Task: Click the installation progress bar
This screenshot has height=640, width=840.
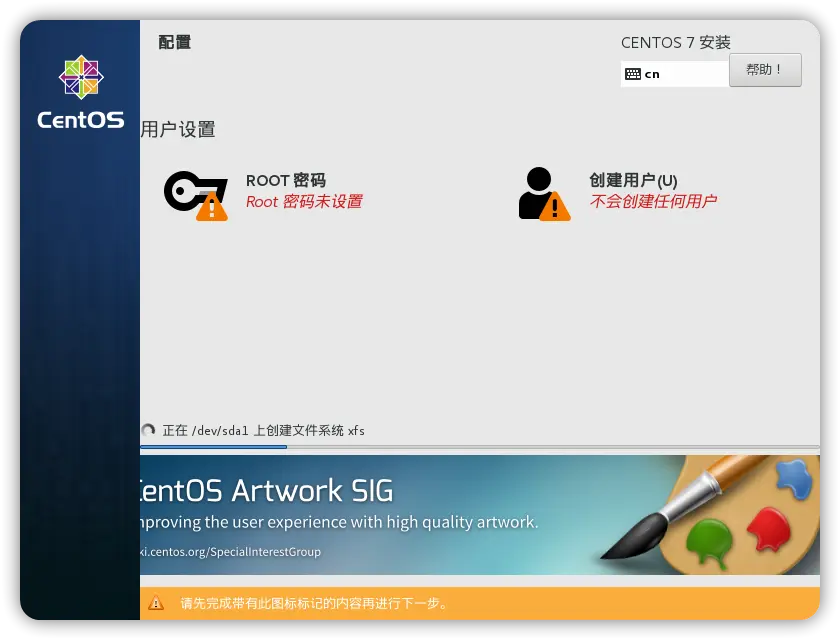Action: tap(479, 446)
